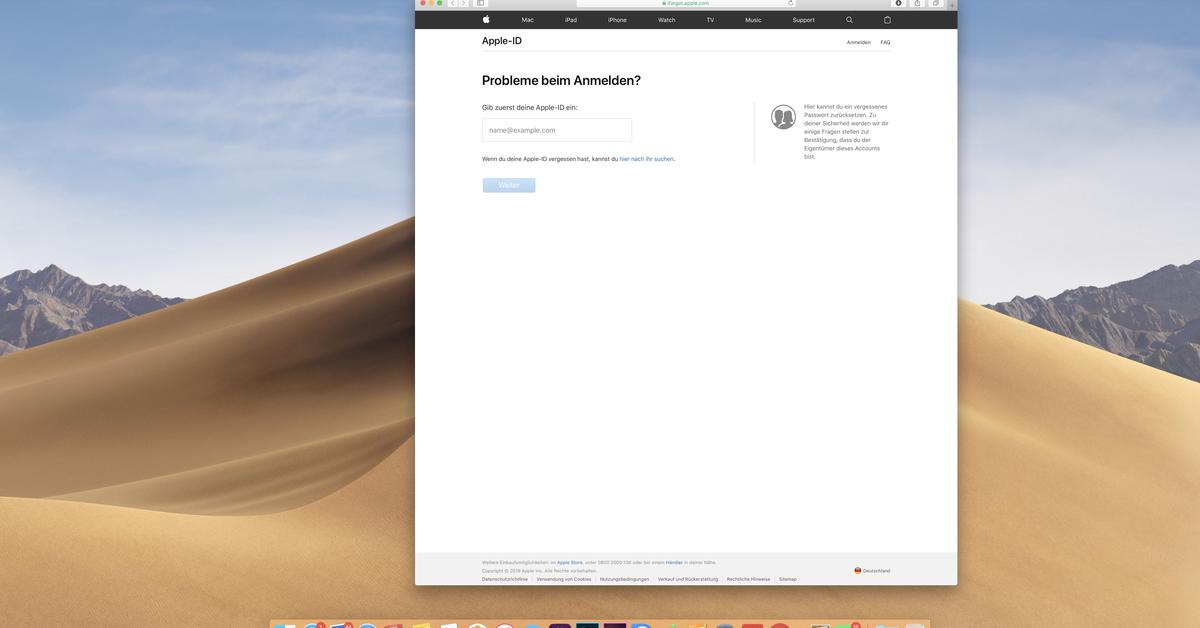This screenshot has width=1200, height=628.
Task: Open the Verwendung von Cookies link
Action: [x=564, y=579]
